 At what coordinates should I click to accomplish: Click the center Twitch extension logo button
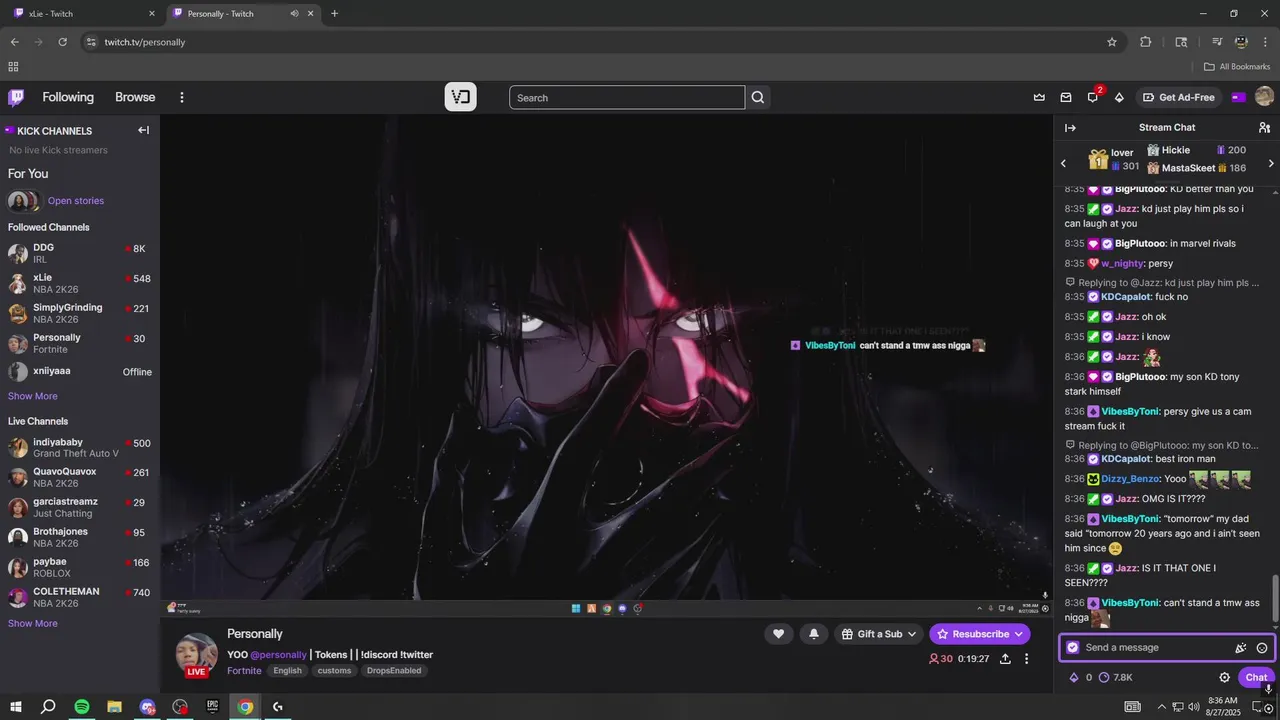460,97
